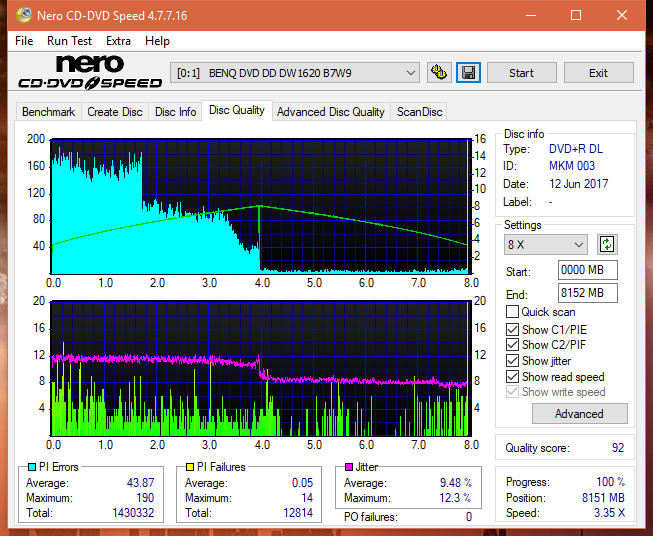Image resolution: width=653 pixels, height=536 pixels.
Task: Click the disabled Show write speed checkbox
Action: pyautogui.click(x=512, y=392)
